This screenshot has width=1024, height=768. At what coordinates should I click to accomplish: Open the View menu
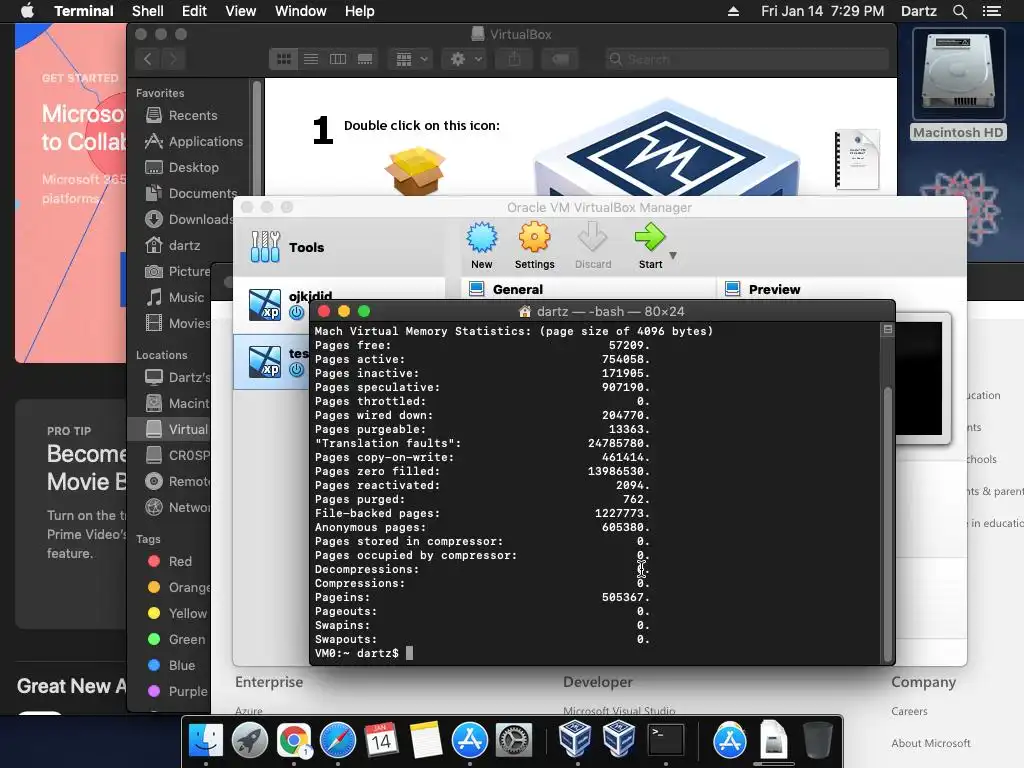240,11
